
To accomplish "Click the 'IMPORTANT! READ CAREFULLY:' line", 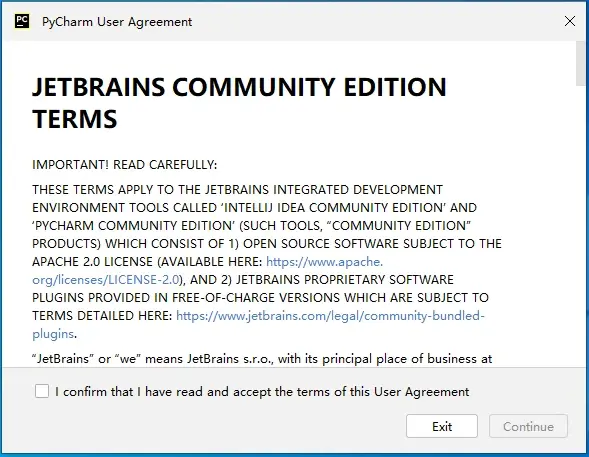I will point(125,165).
